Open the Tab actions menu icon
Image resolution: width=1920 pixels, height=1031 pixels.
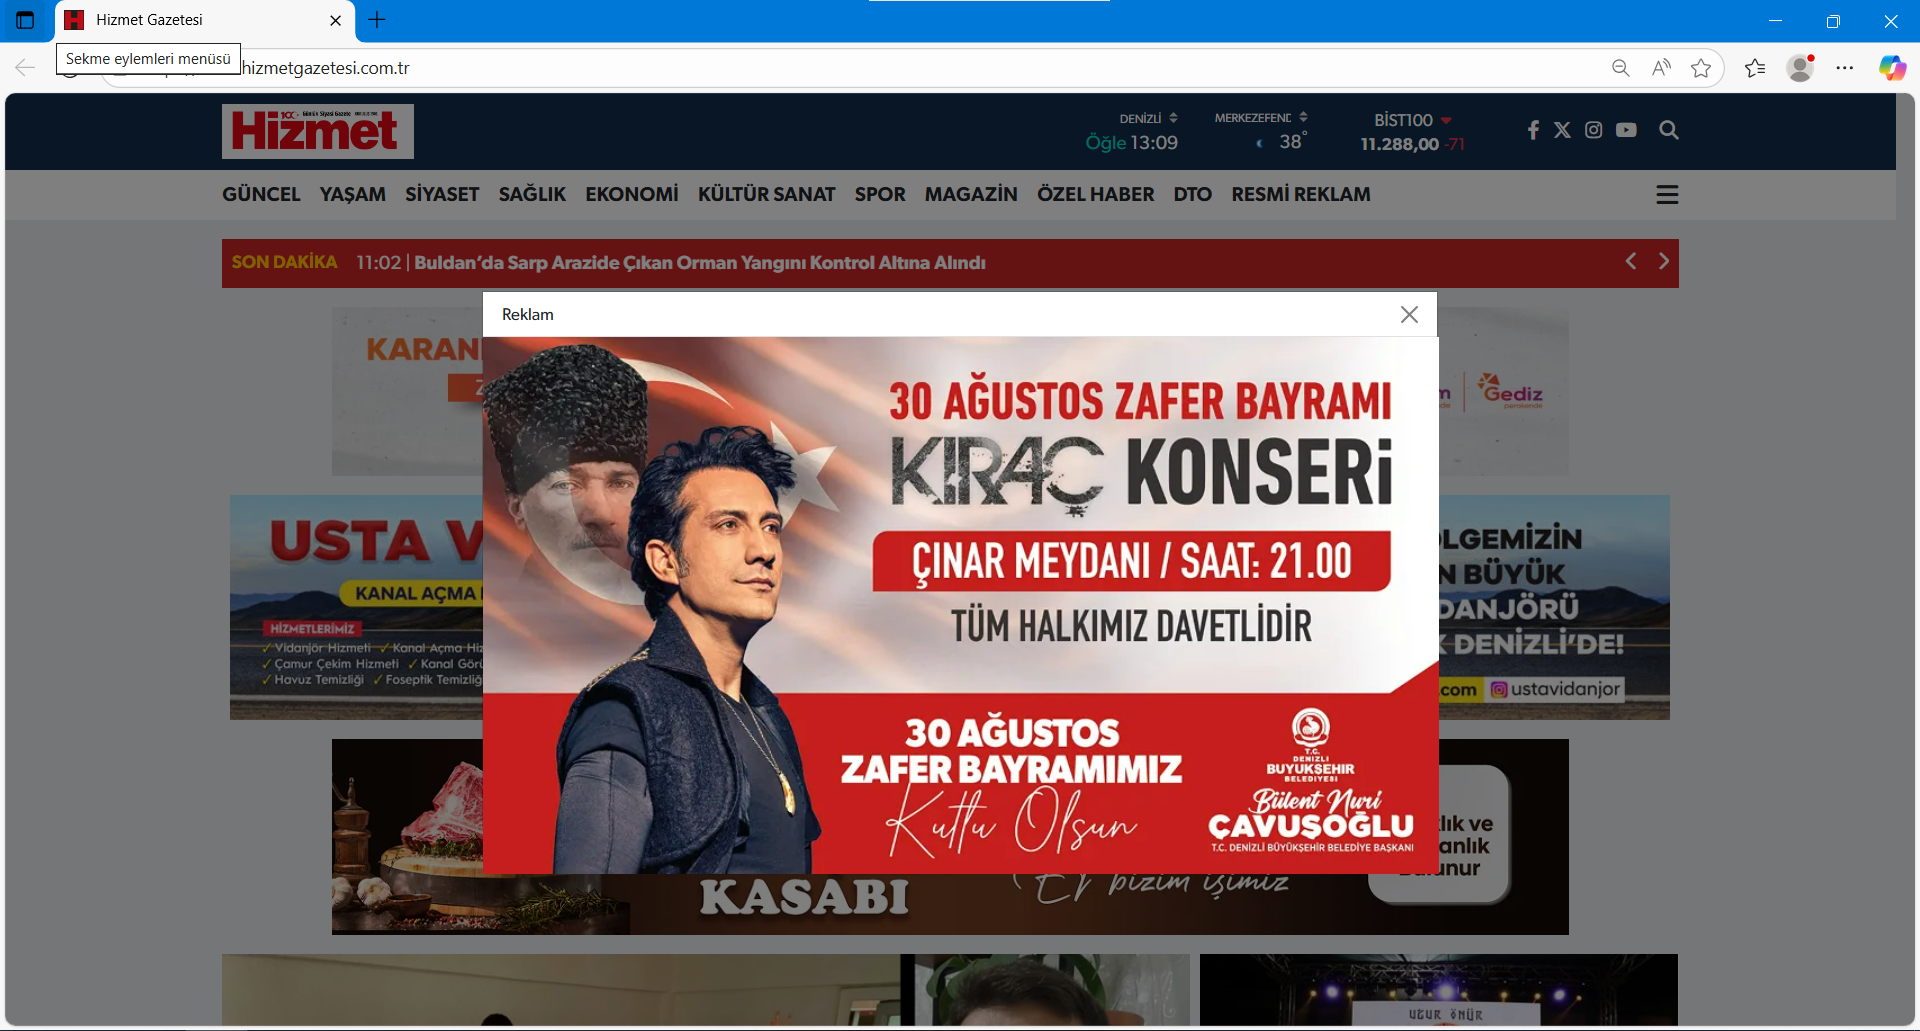(25, 20)
